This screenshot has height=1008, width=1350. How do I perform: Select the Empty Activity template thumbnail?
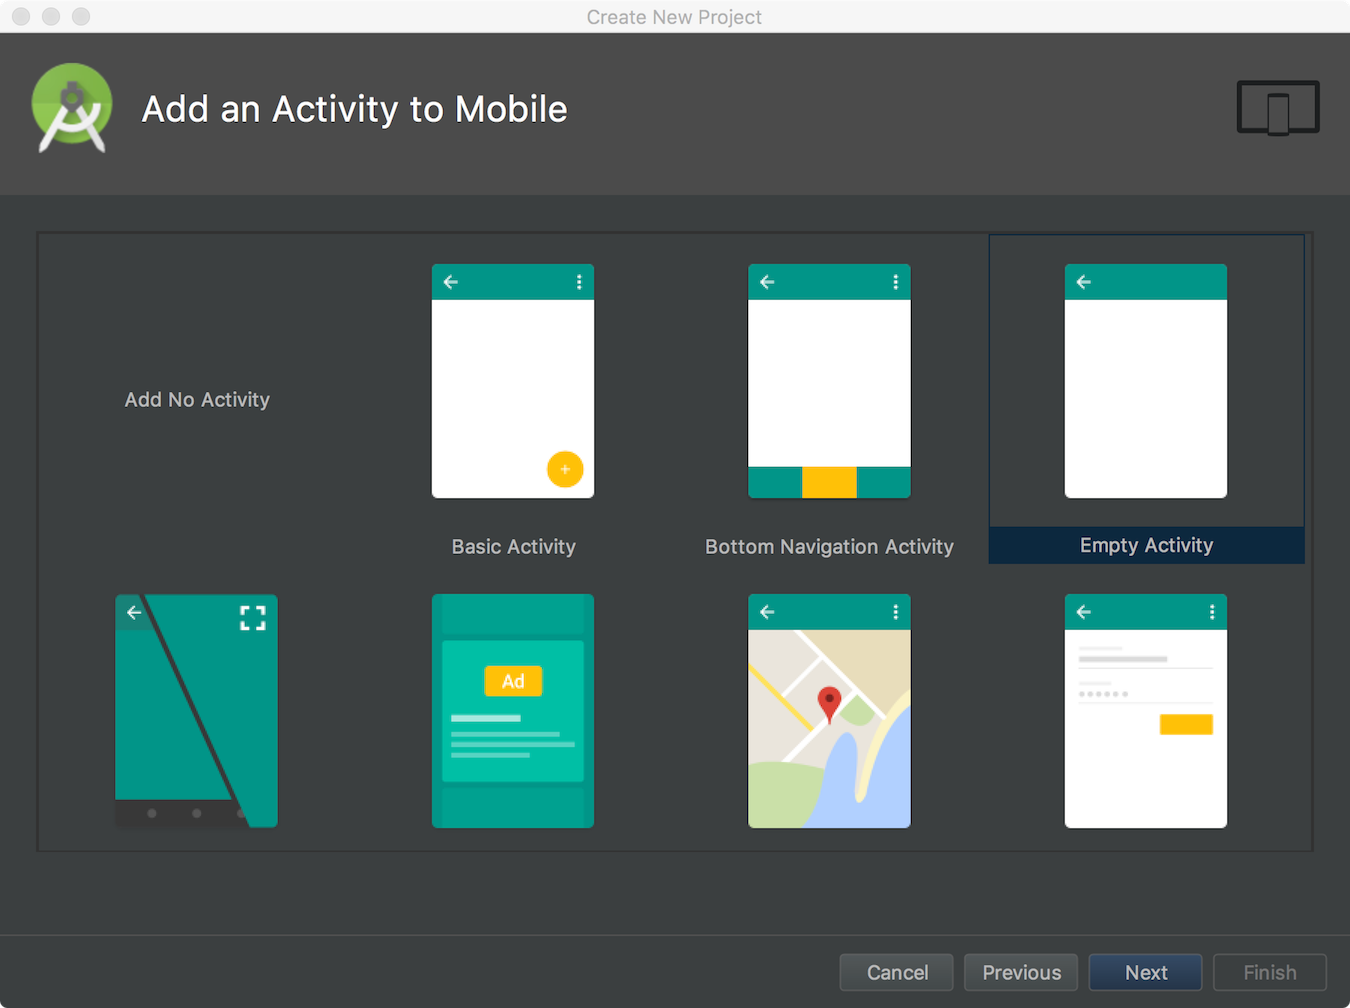coord(1146,381)
